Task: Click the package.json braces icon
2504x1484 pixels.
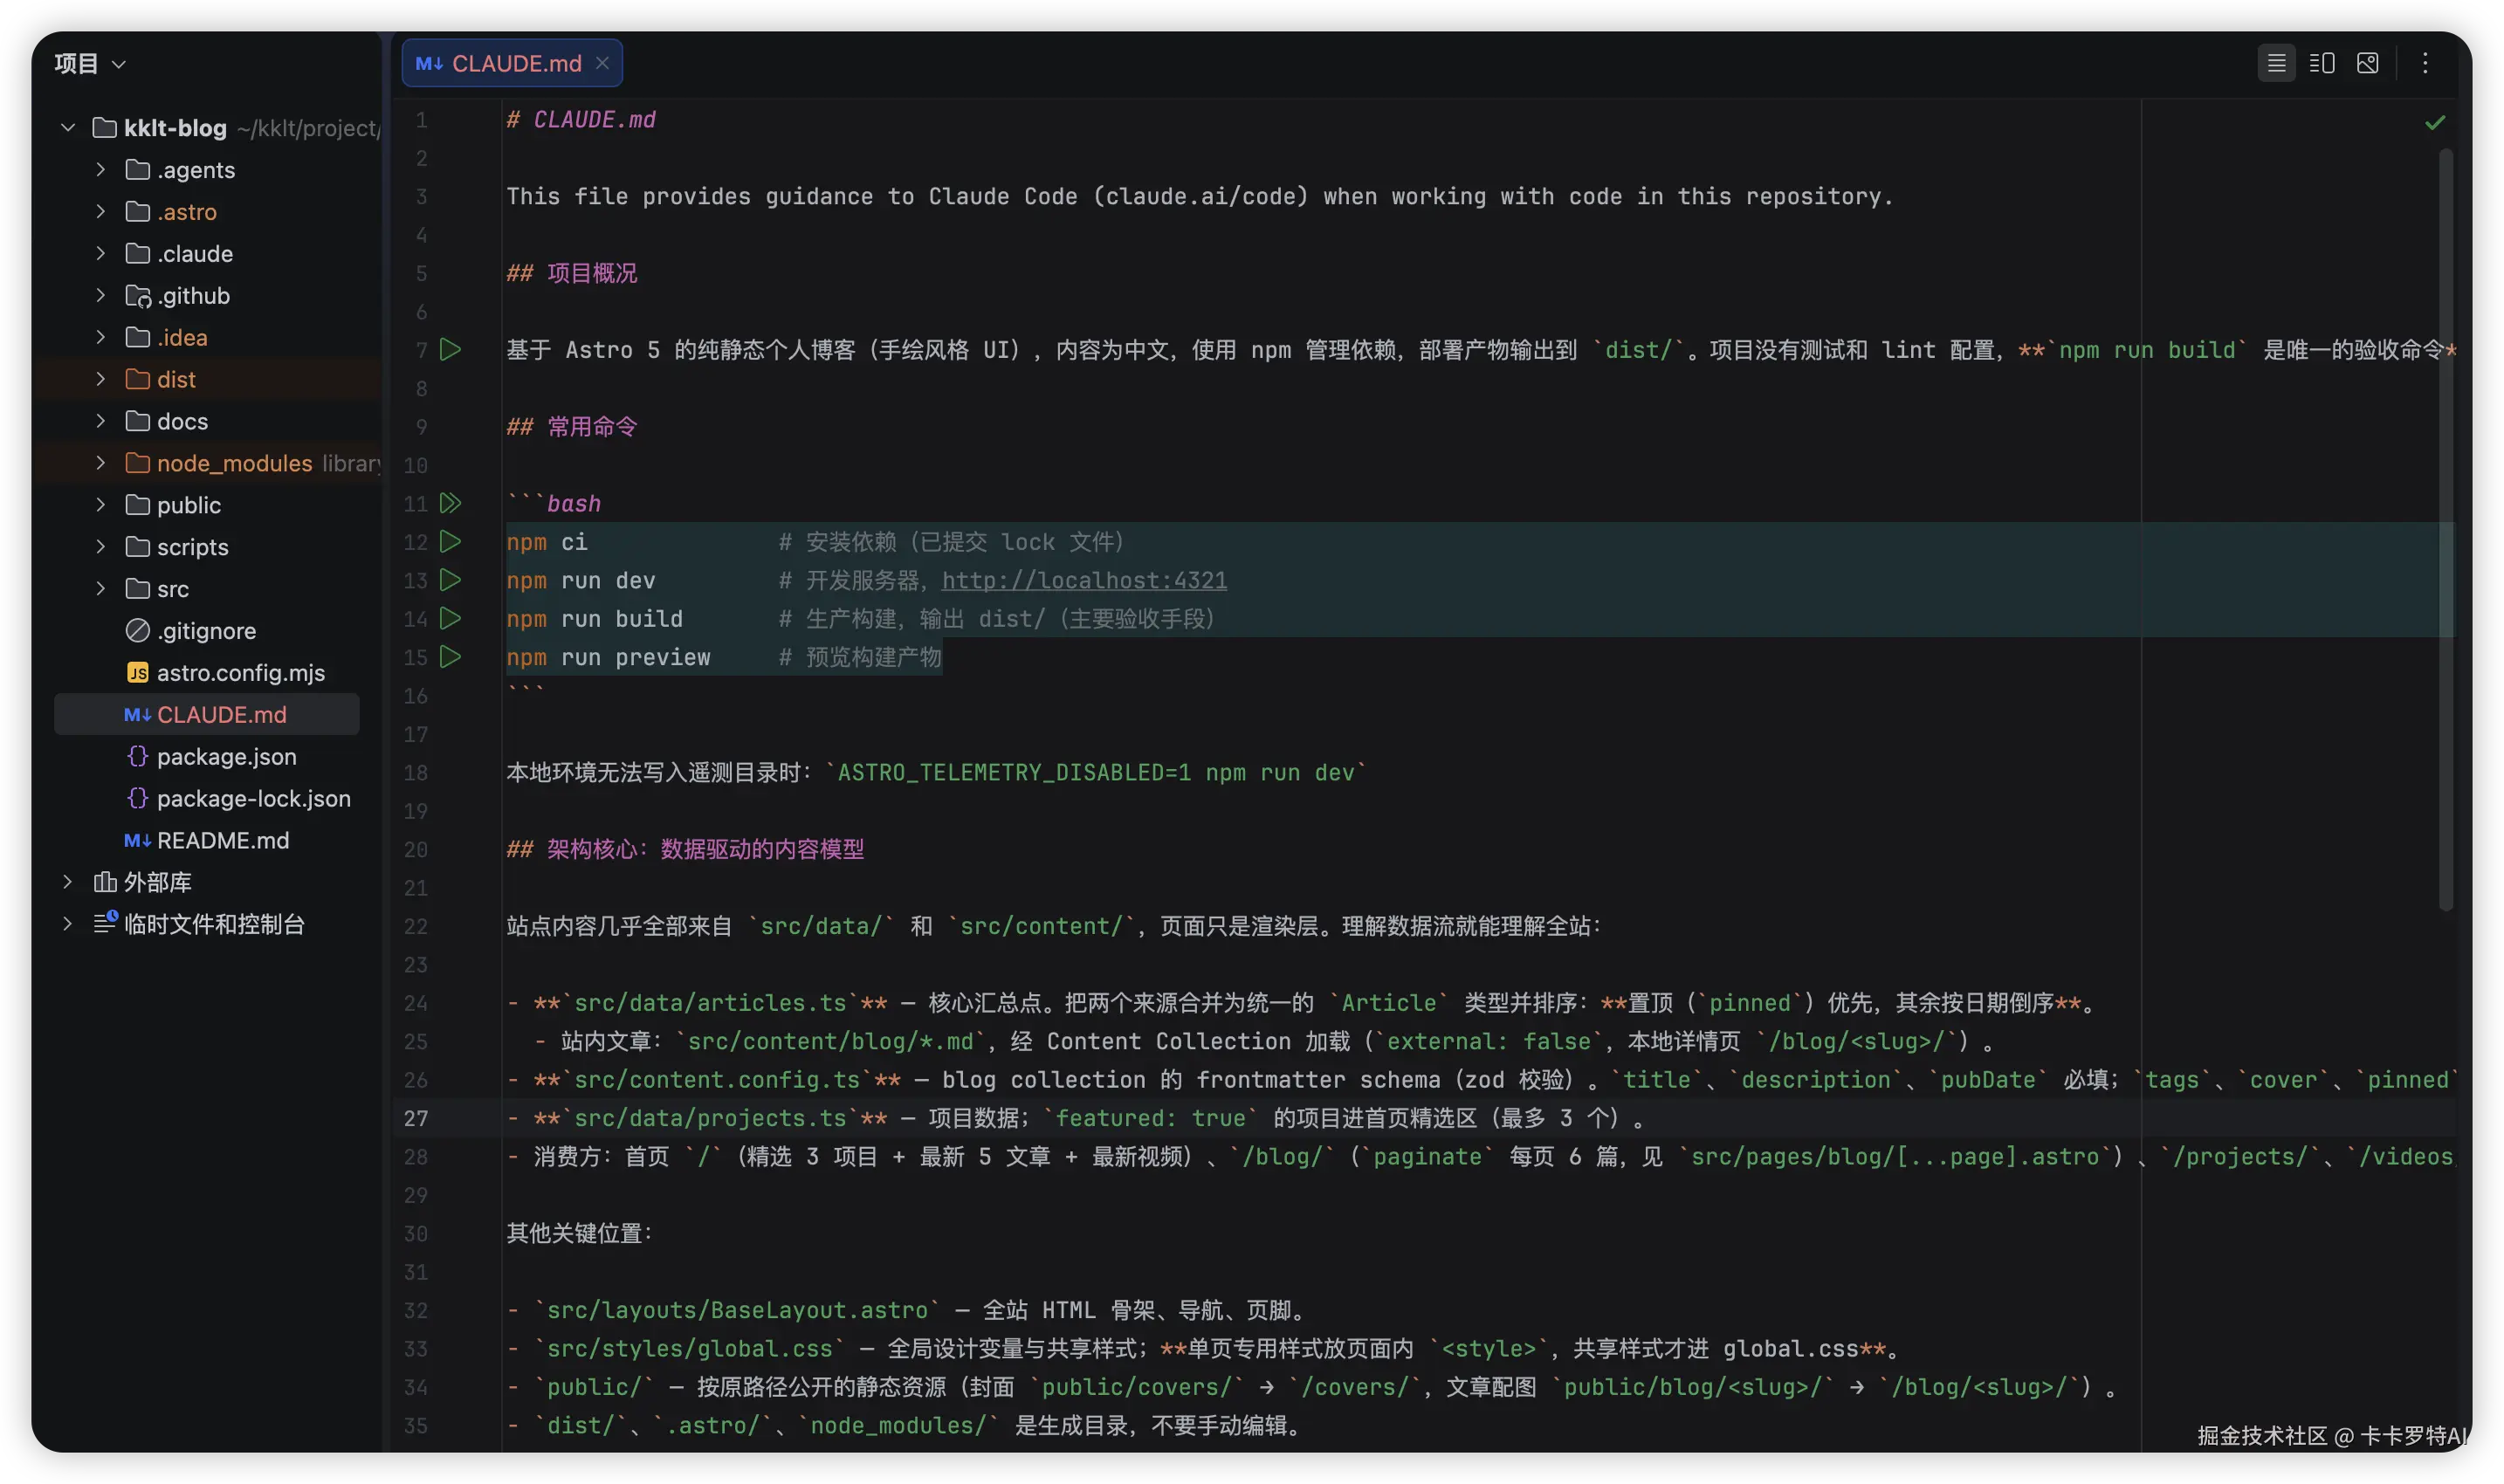Action: coord(138,757)
